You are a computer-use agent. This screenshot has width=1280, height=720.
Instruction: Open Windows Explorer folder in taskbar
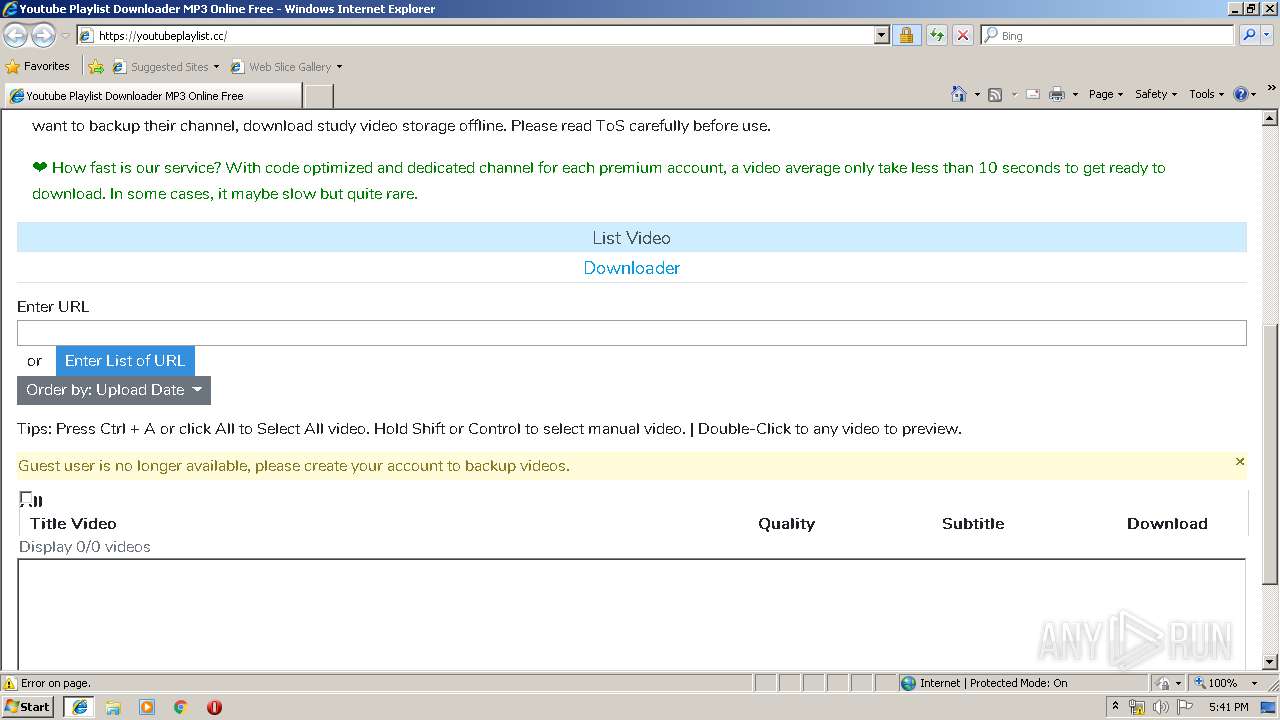pos(113,707)
